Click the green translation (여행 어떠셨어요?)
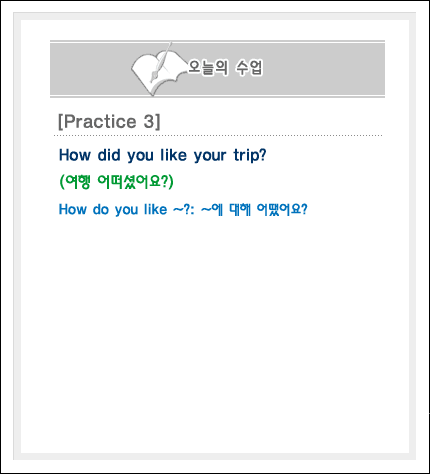Screen dimensions: 430x474 pos(116,182)
